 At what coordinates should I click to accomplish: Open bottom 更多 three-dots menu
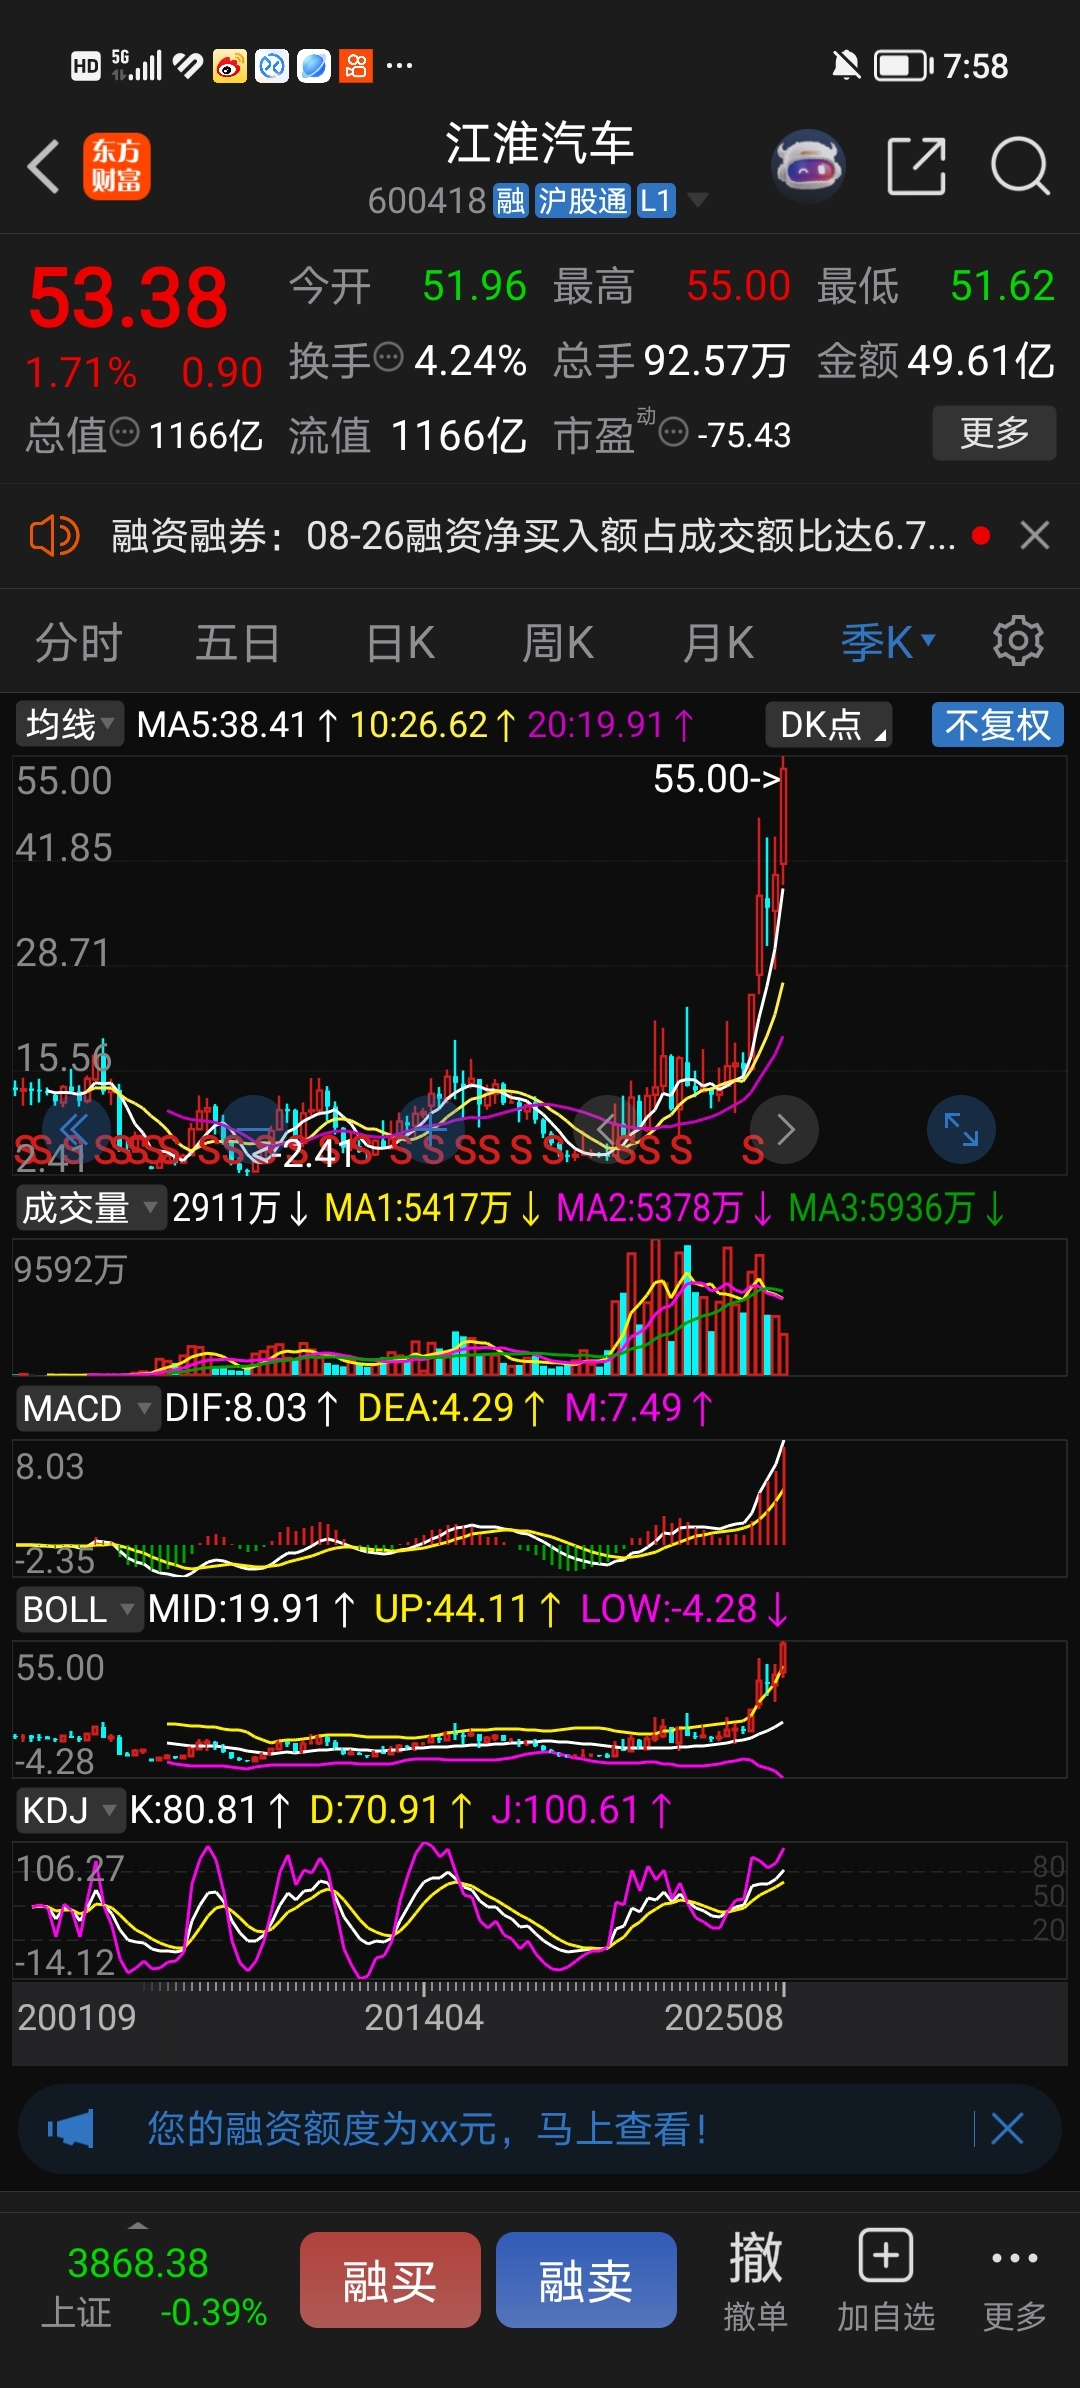1014,2280
